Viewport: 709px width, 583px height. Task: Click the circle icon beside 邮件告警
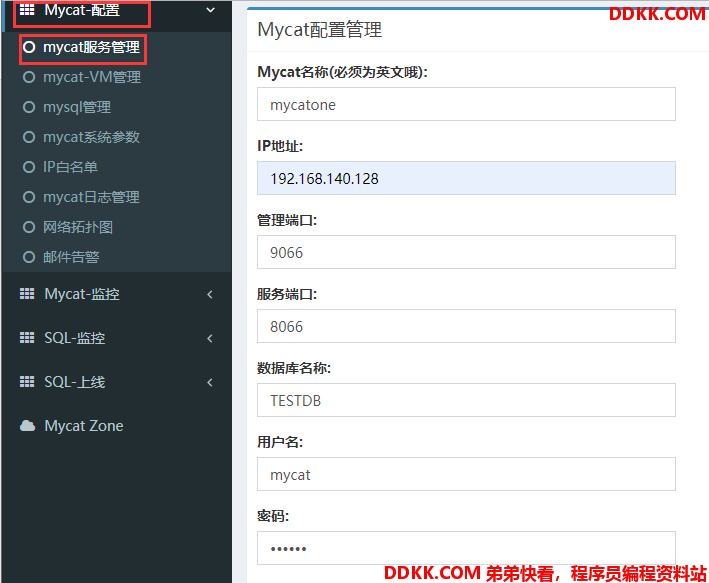(29, 257)
